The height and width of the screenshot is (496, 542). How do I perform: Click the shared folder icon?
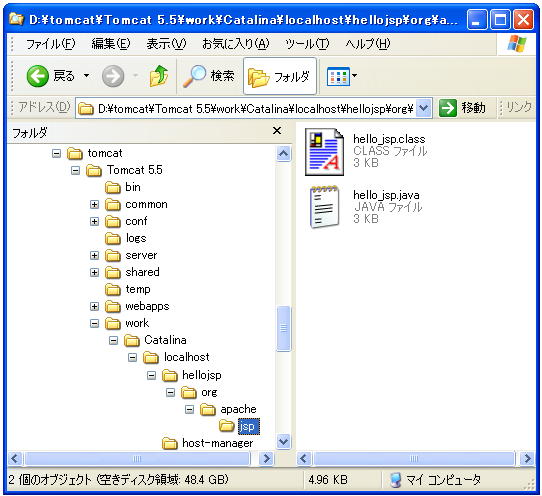(x=113, y=272)
